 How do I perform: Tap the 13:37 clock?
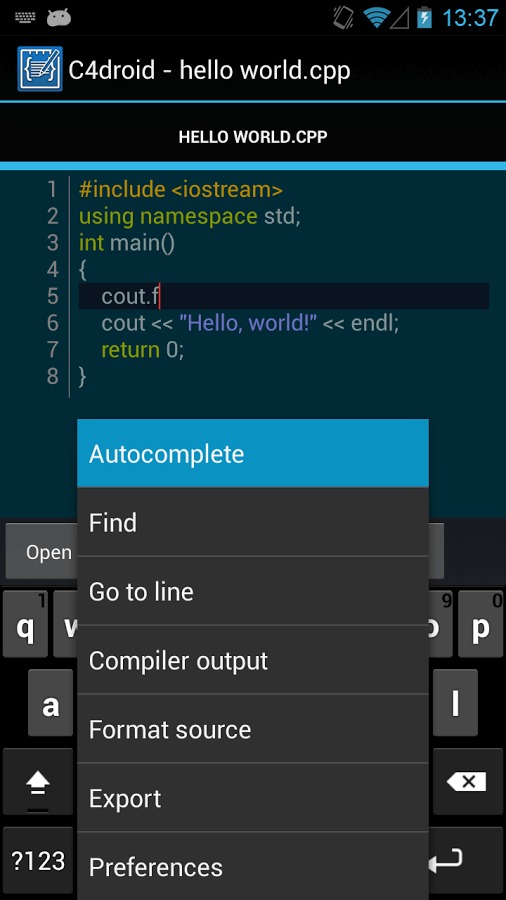470,18
